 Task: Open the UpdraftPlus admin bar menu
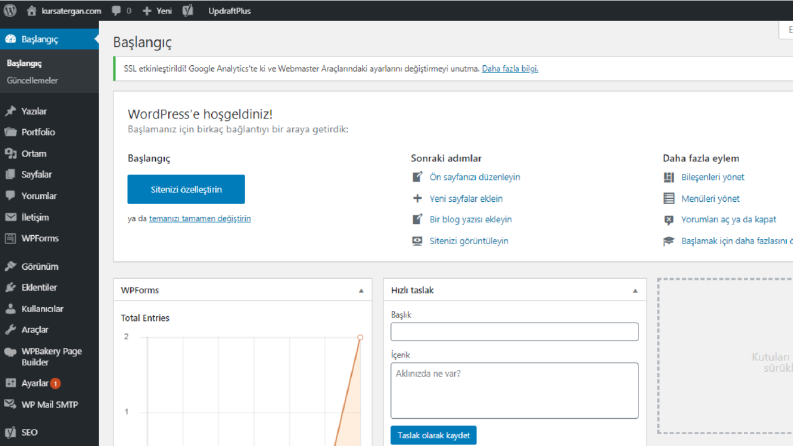point(229,11)
